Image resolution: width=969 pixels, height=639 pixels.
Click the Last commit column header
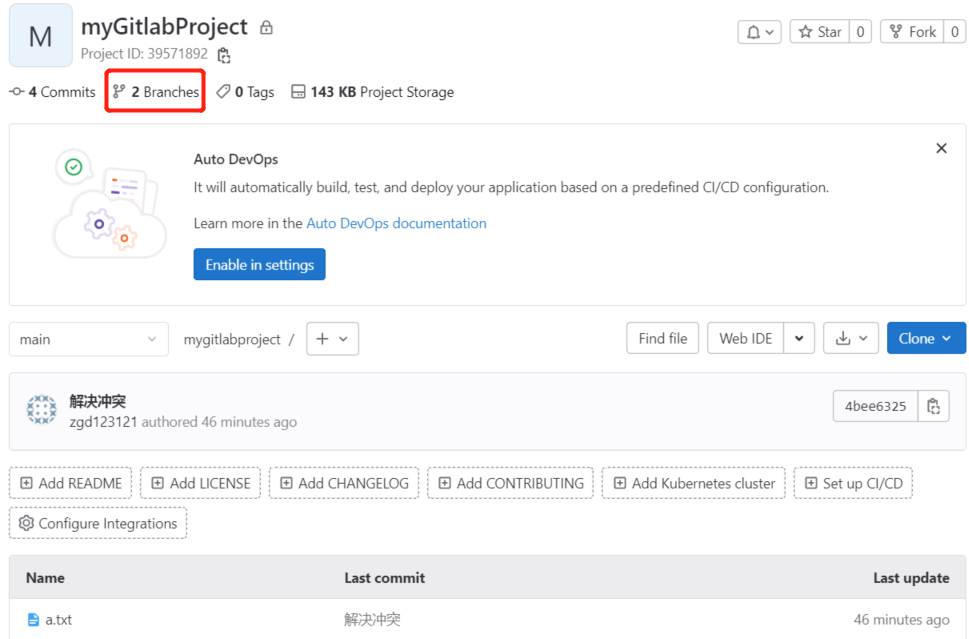click(x=384, y=578)
